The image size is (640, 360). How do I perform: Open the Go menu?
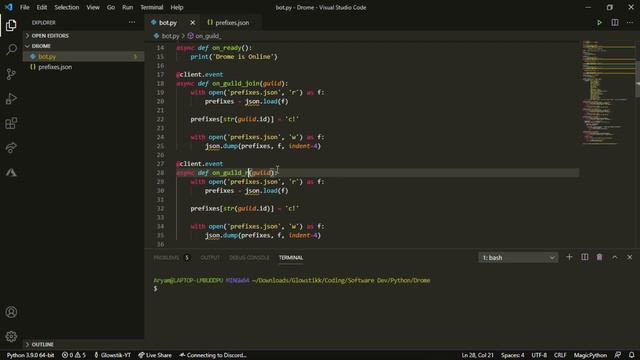click(x=111, y=7)
